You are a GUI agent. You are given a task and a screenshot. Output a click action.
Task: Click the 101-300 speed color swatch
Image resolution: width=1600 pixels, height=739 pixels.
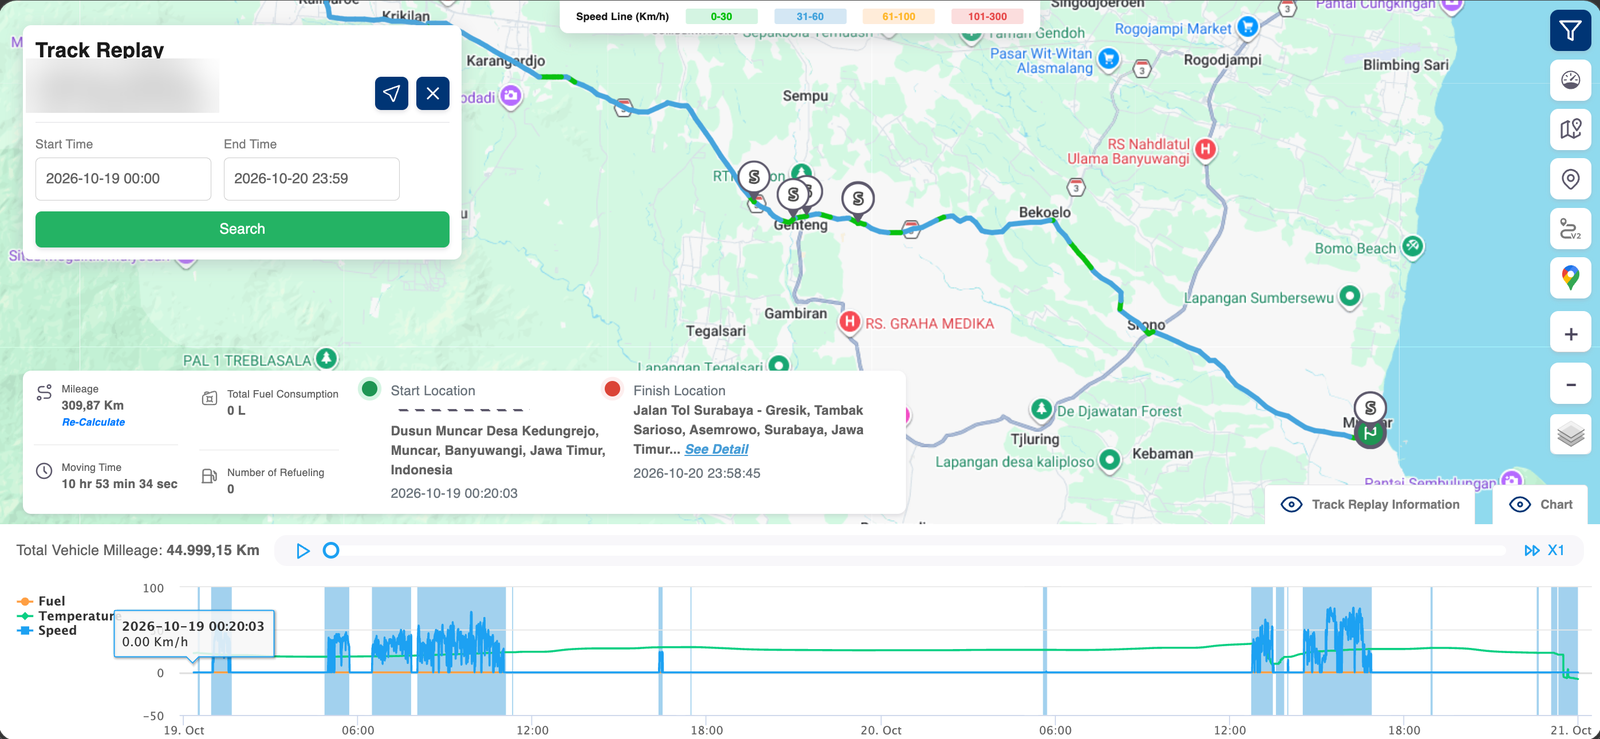tap(987, 17)
